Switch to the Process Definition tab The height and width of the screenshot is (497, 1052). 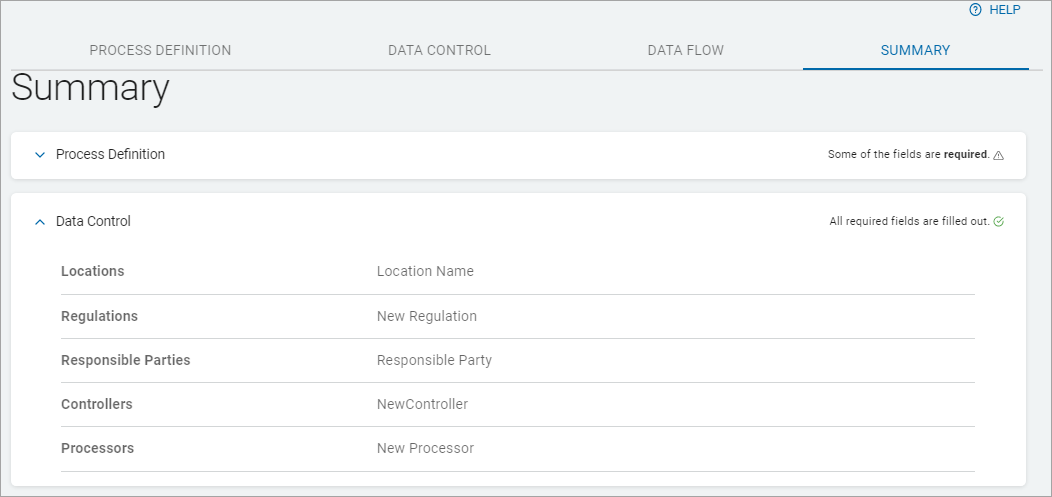(x=160, y=50)
